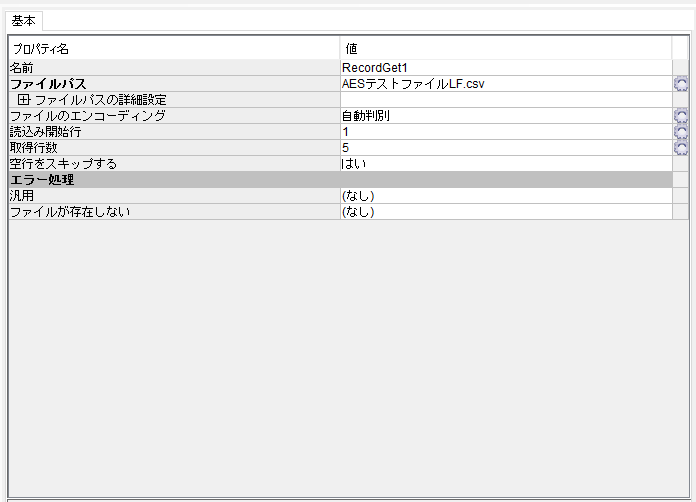Select the 取得行数 value 5 field
The image size is (696, 502).
(505, 148)
